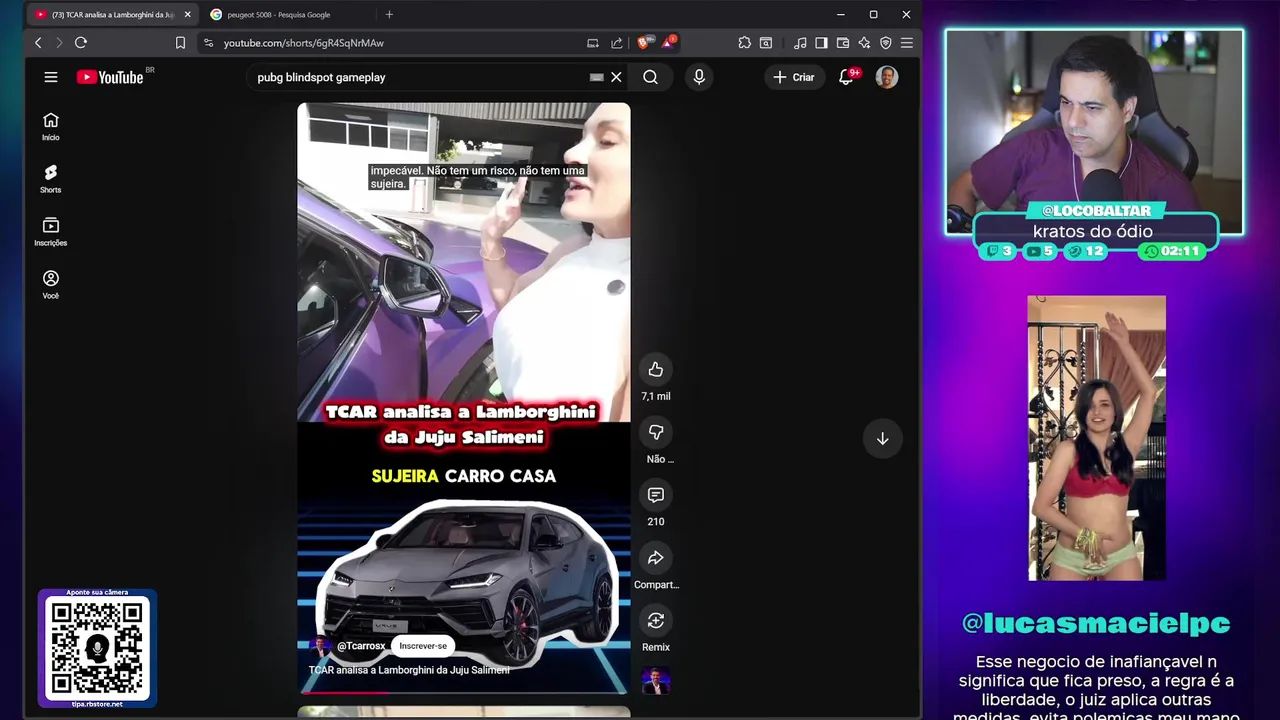Image resolution: width=1280 pixels, height=720 pixels.
Task: Open site settings icon in address bar
Action: [208, 43]
